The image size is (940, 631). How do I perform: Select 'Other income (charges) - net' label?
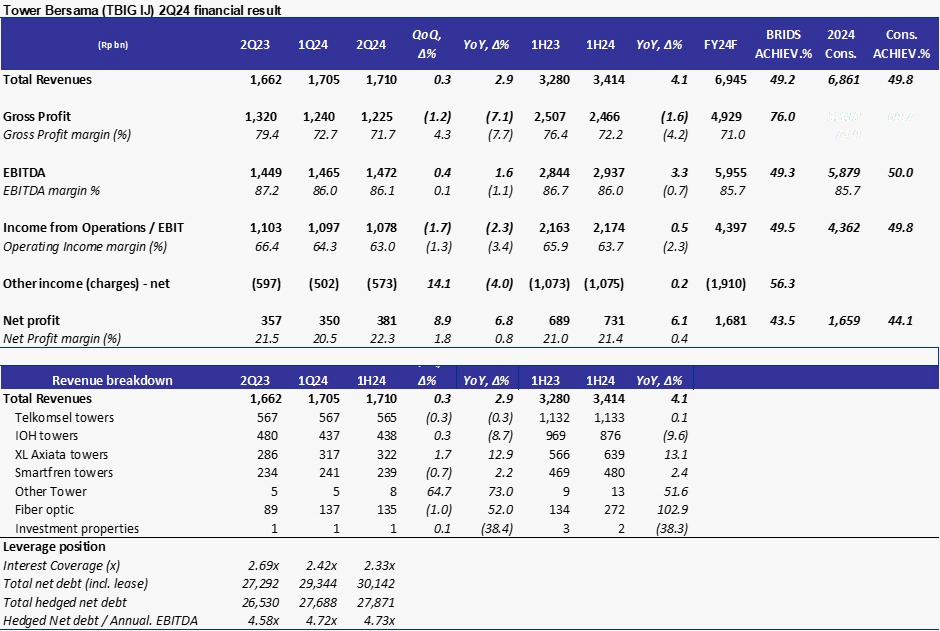[86, 283]
